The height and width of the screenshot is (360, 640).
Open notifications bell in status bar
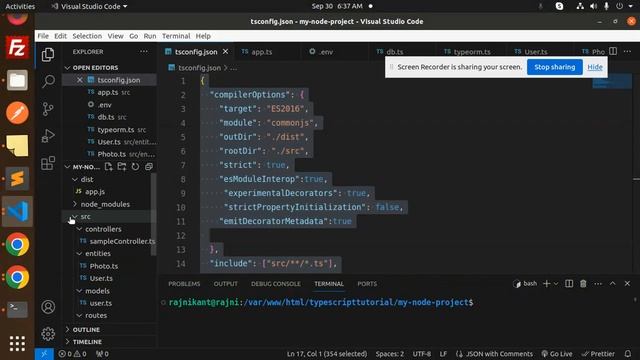[x=628, y=354]
